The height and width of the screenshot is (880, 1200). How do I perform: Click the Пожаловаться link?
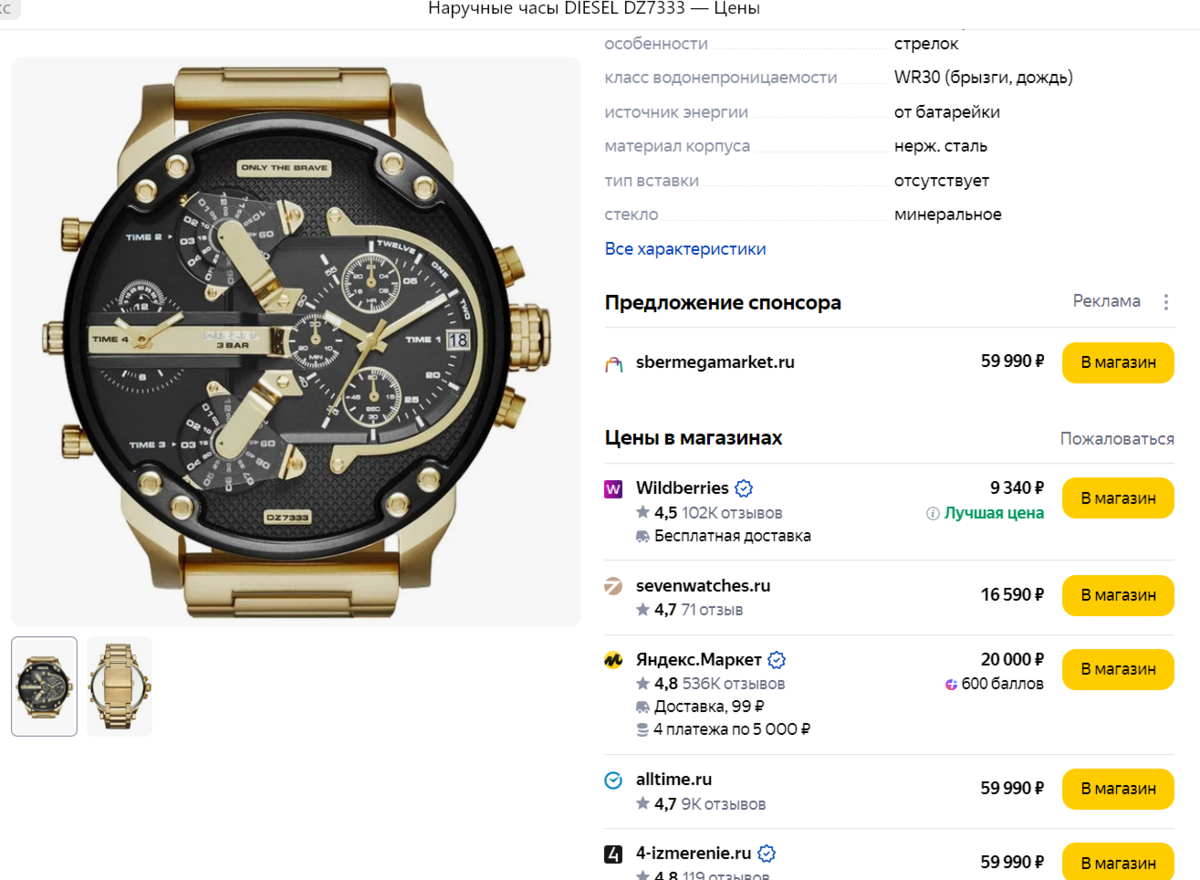pyautogui.click(x=1117, y=439)
